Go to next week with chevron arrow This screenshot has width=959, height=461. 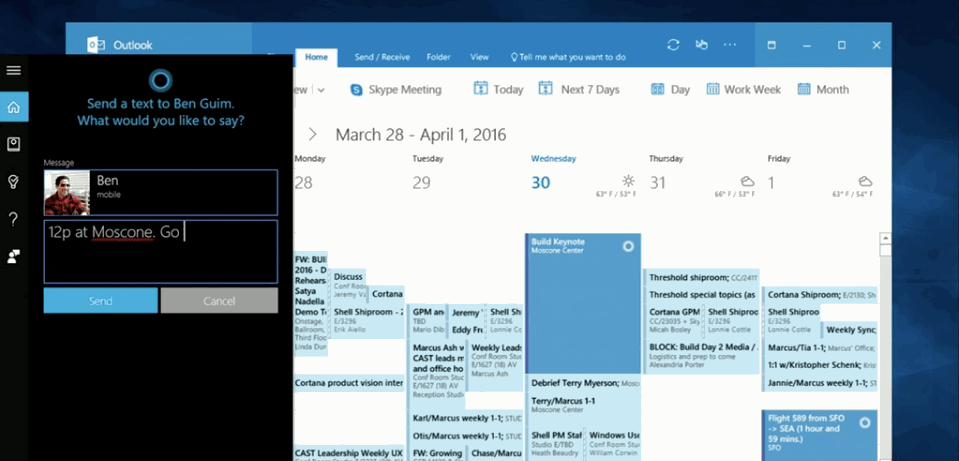313,134
